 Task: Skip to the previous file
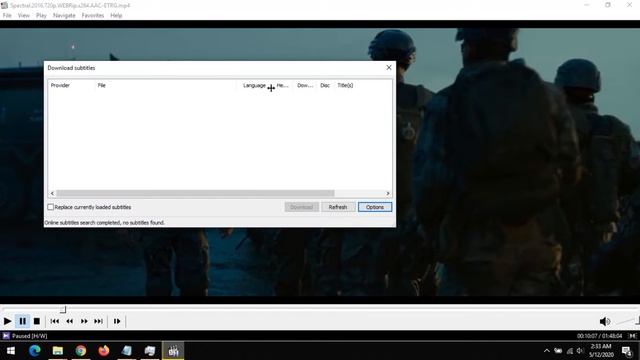tap(54, 321)
